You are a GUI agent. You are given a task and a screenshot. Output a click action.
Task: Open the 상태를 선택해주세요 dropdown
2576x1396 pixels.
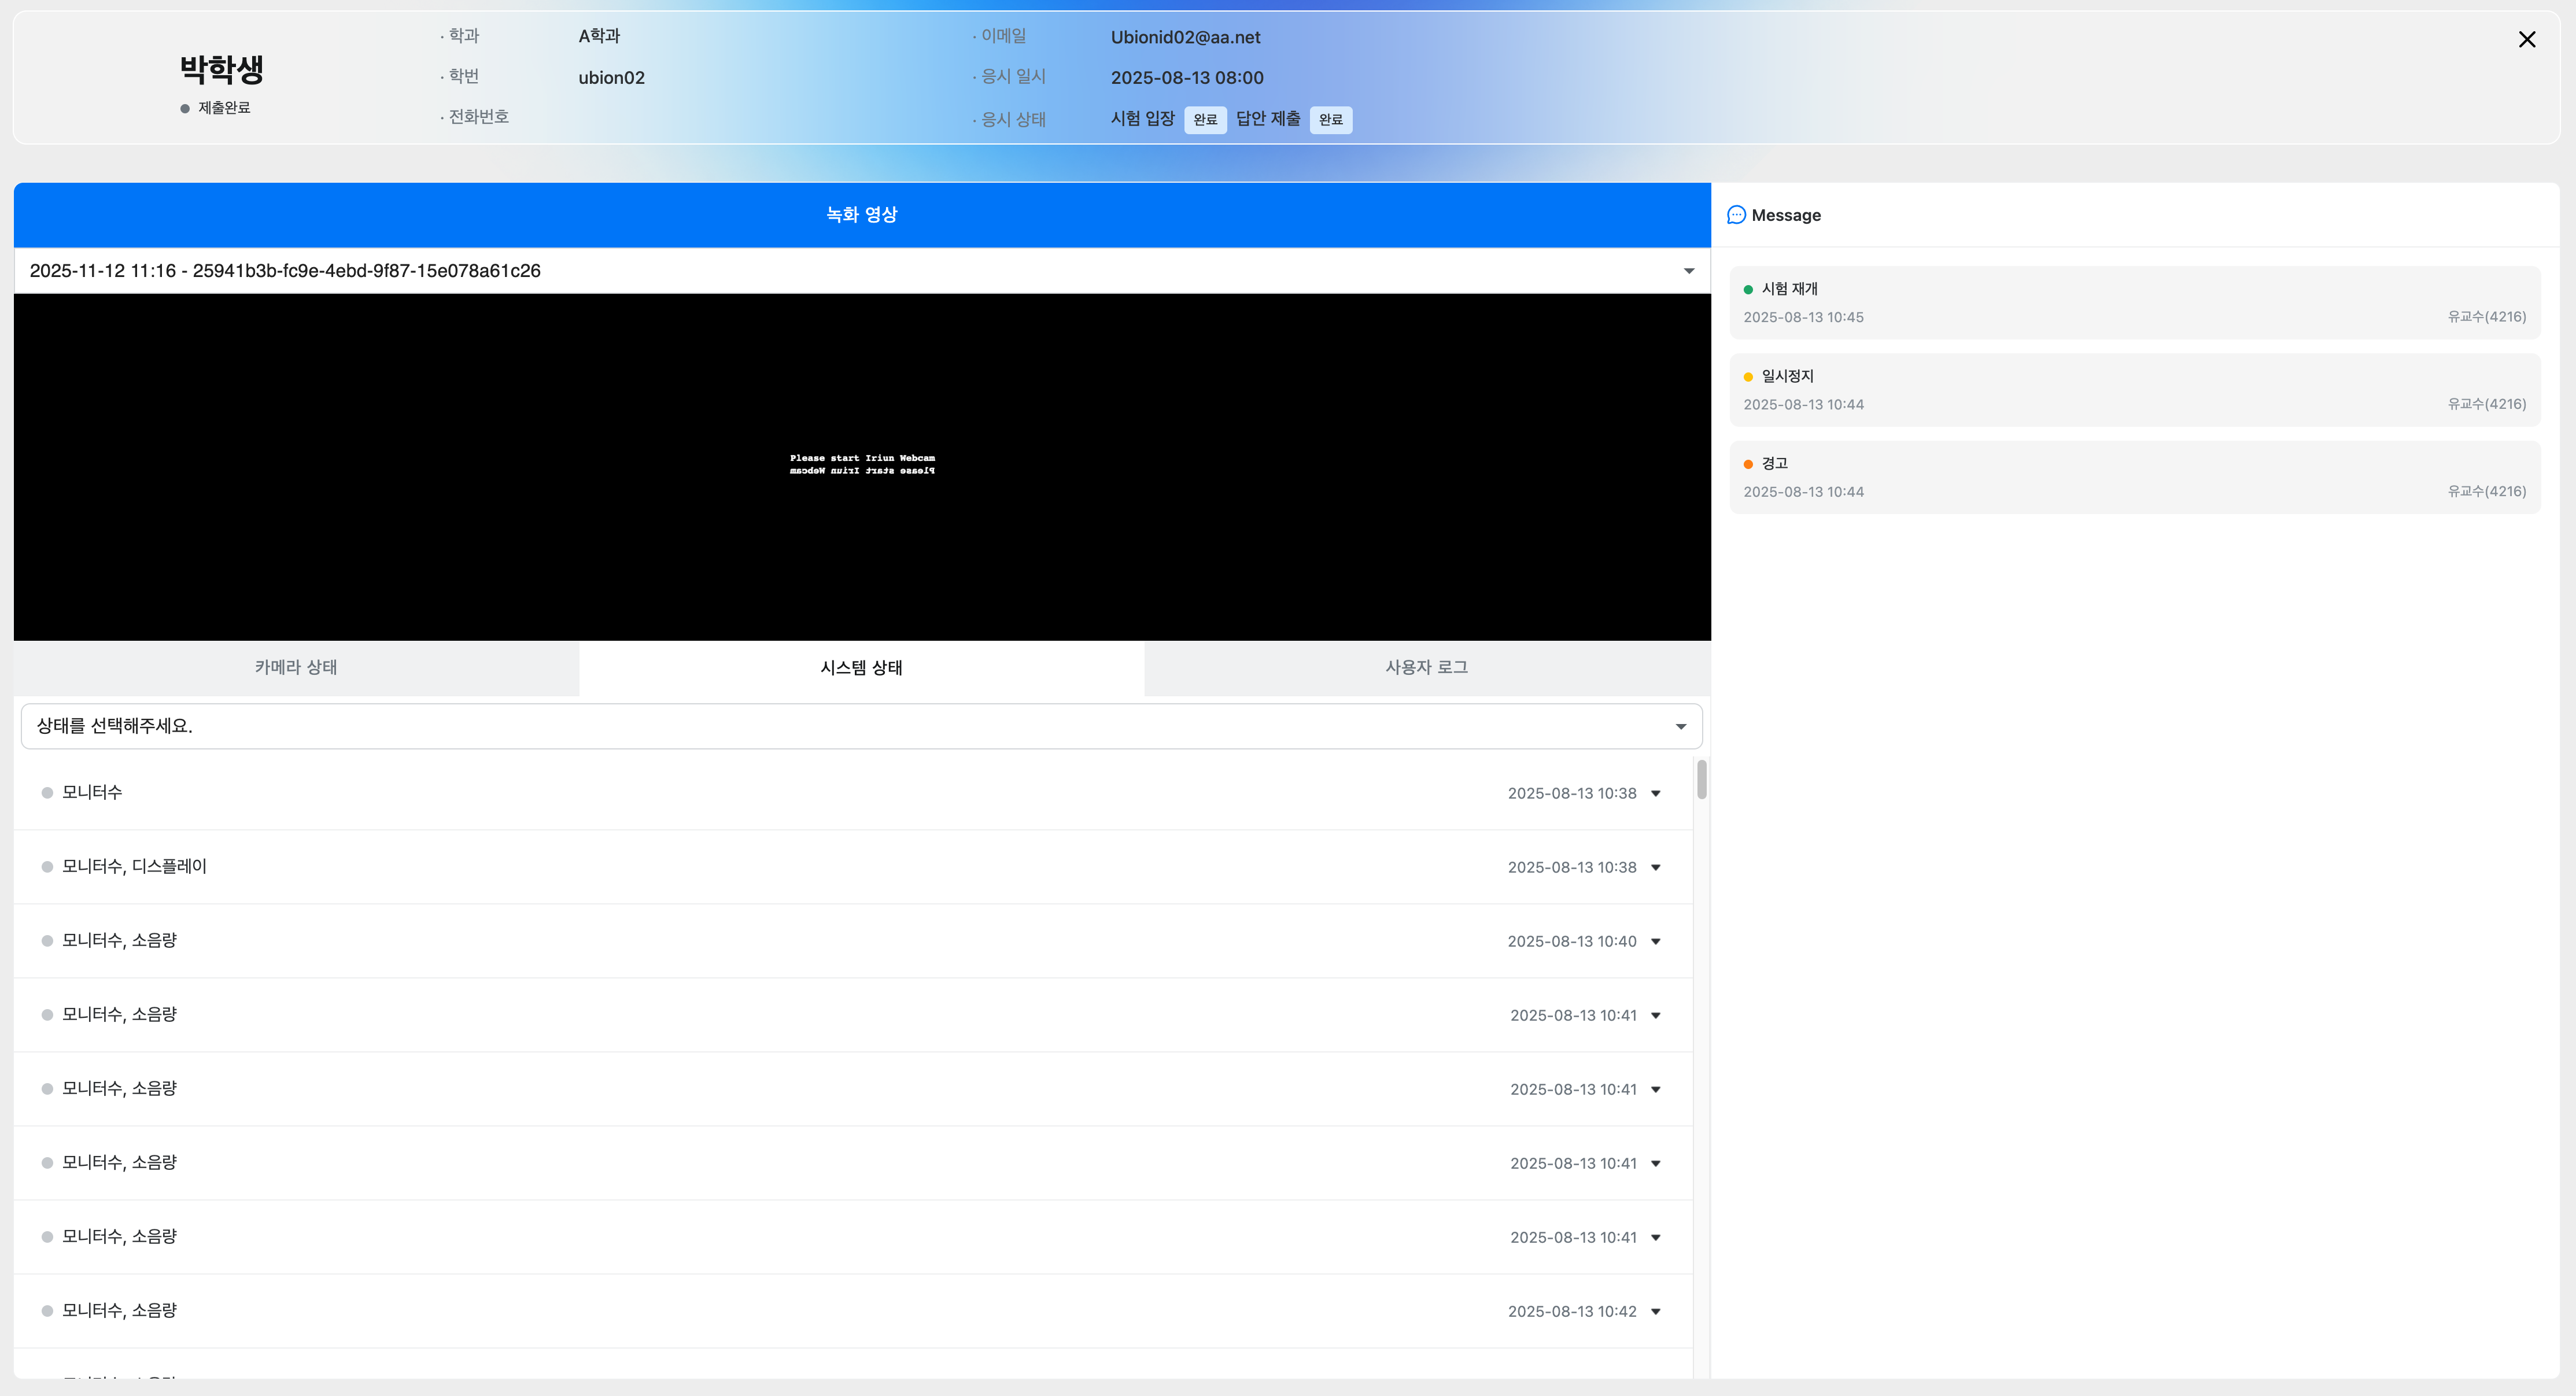point(1680,727)
